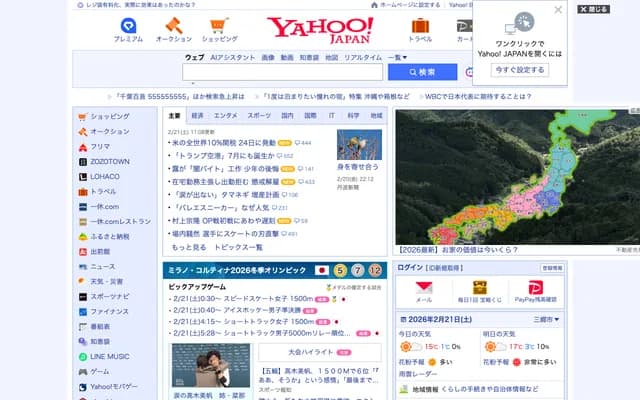Image resolution: width=640 pixels, height=400 pixels.
Task: Switch search to リアルタイム
Action: [x=363, y=58]
